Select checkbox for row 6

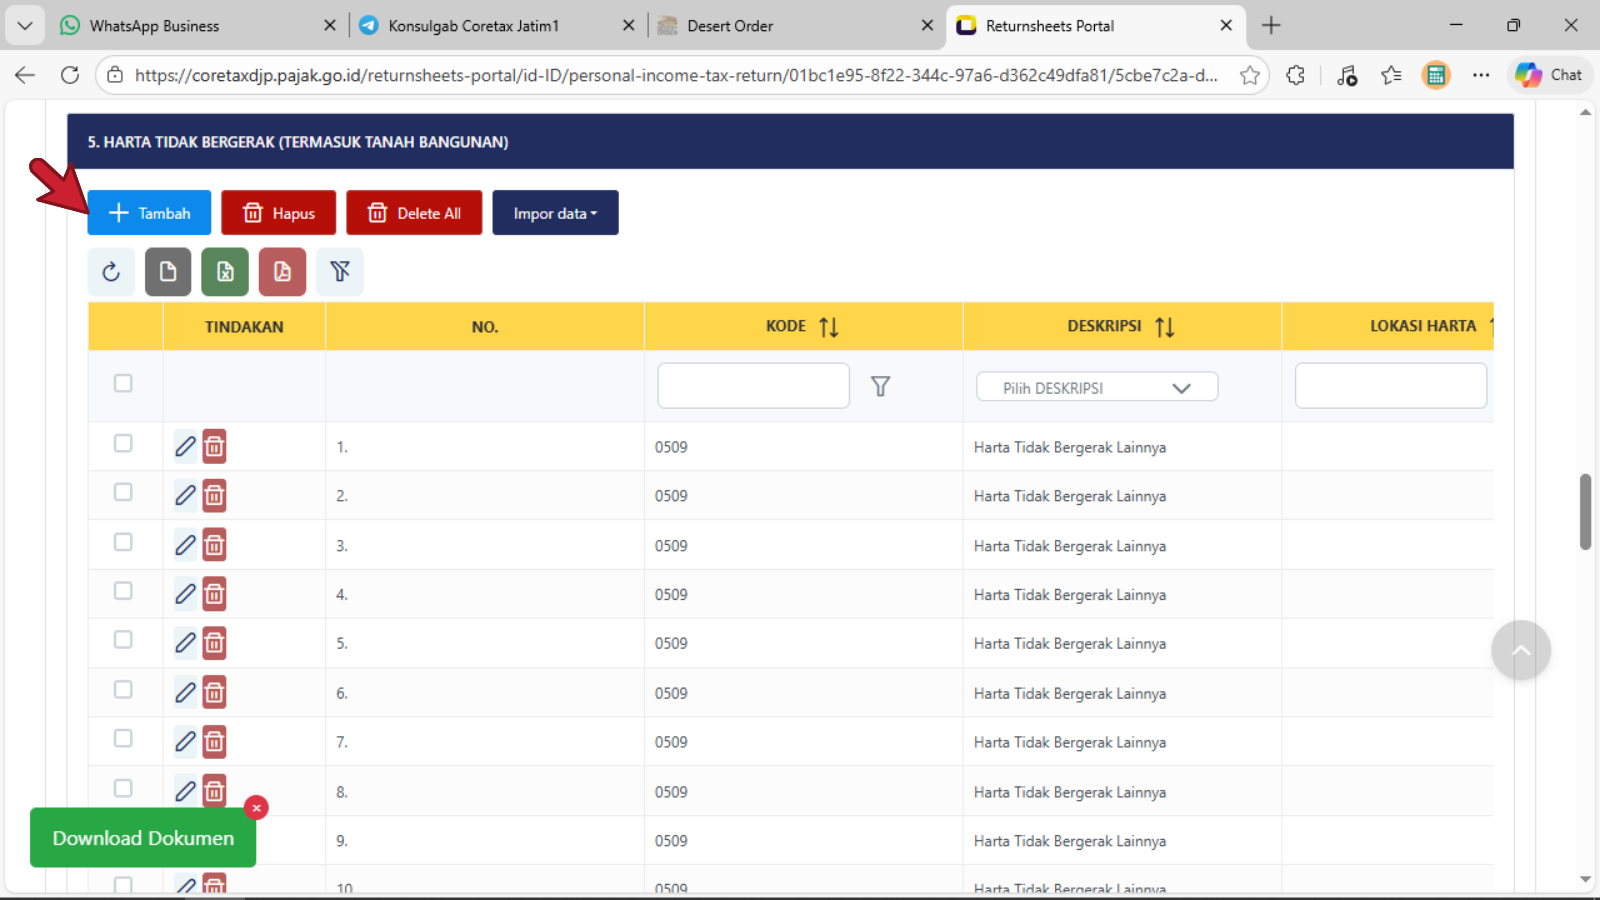[123, 690]
